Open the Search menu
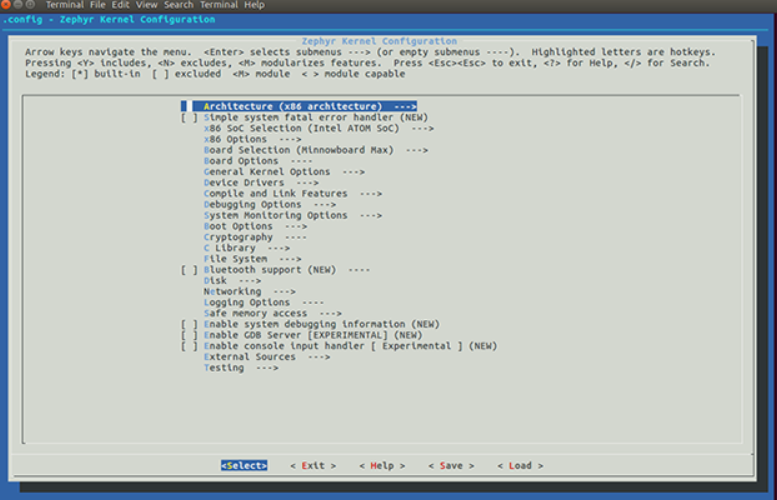 point(179,5)
